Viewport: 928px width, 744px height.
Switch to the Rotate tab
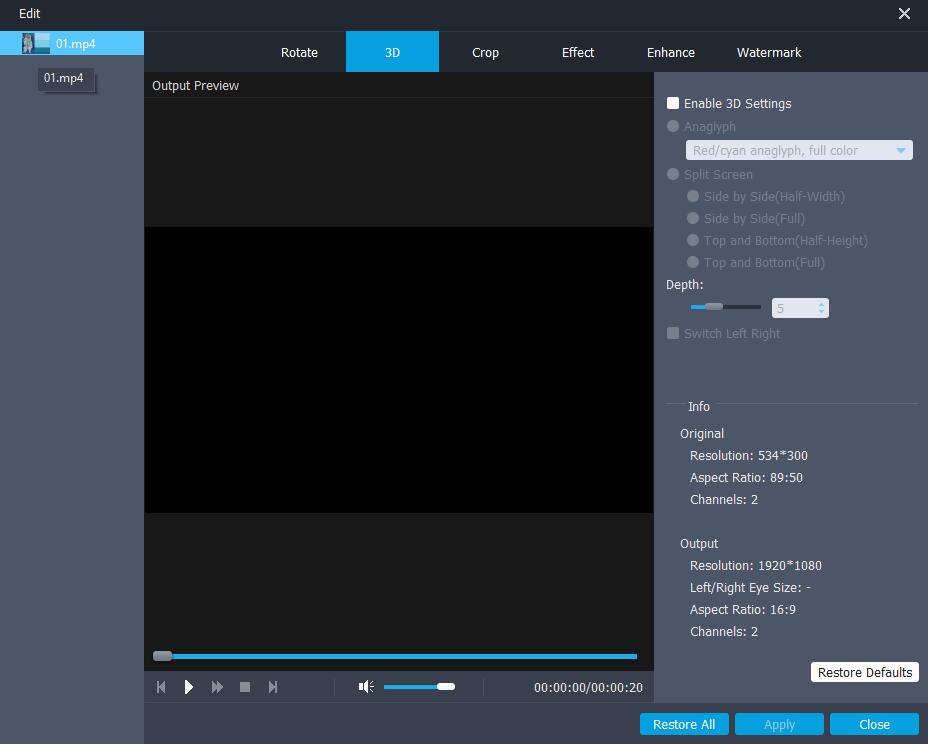(299, 52)
